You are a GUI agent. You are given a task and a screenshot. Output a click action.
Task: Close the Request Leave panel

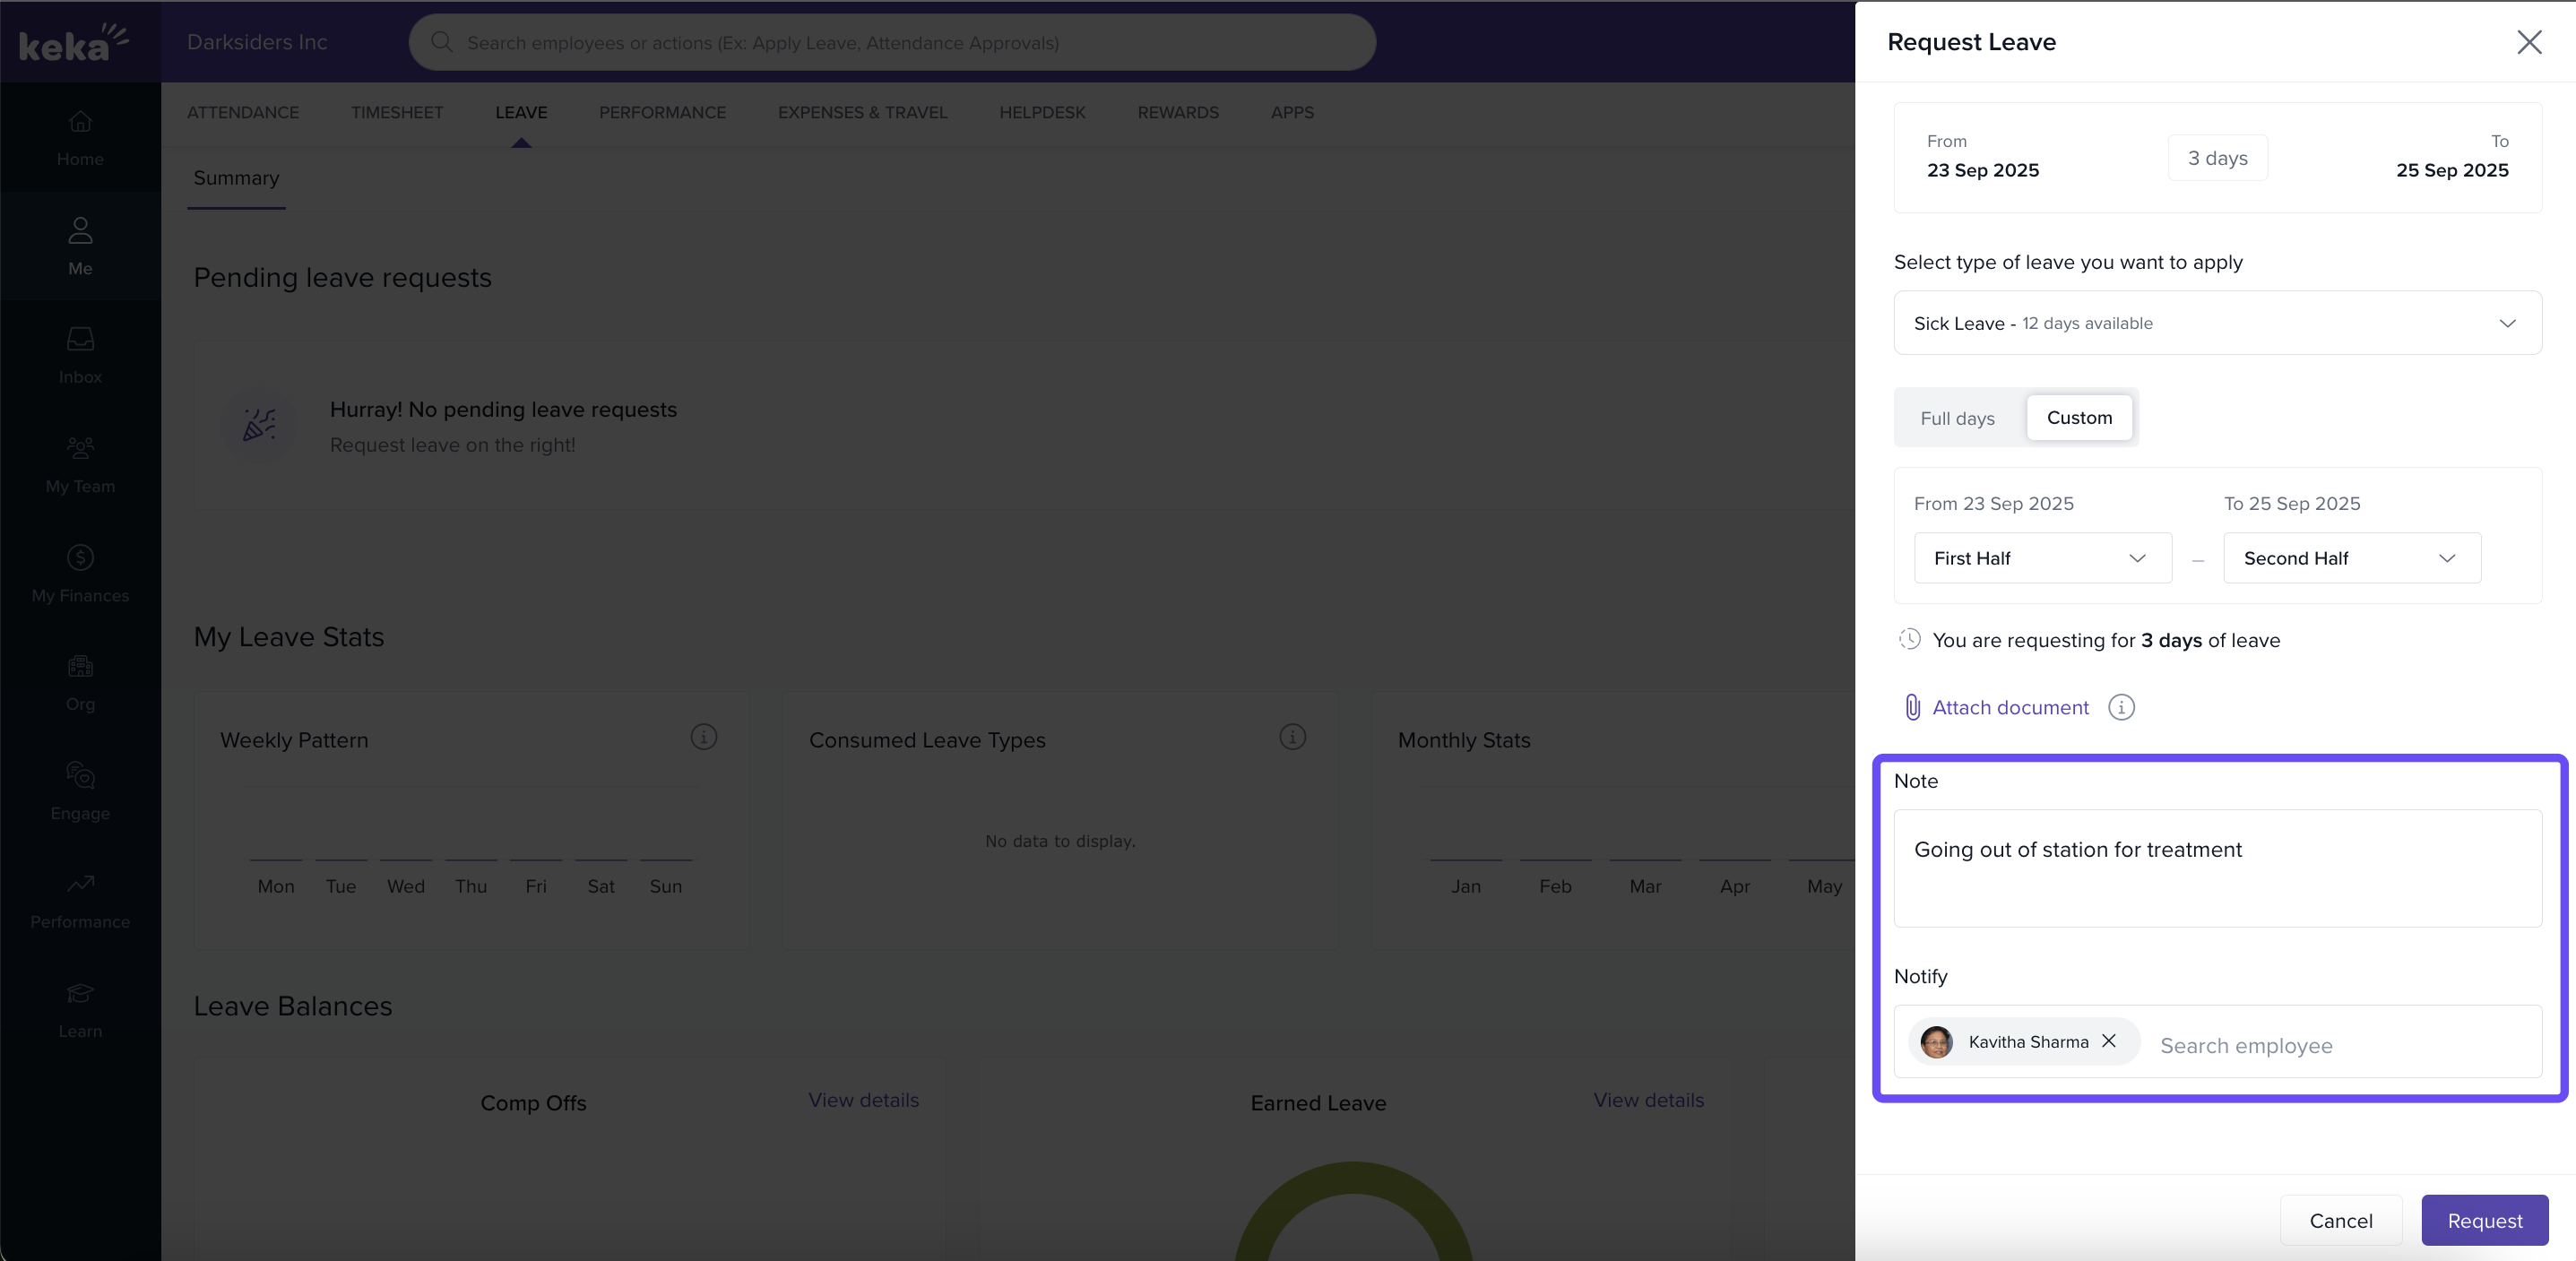pos(2528,42)
